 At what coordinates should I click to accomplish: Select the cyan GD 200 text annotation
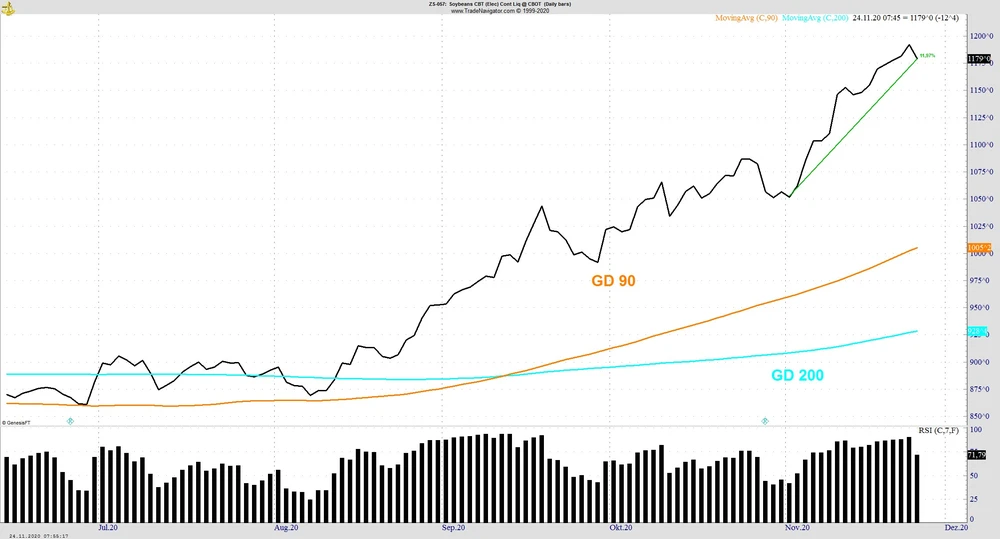coord(797,376)
